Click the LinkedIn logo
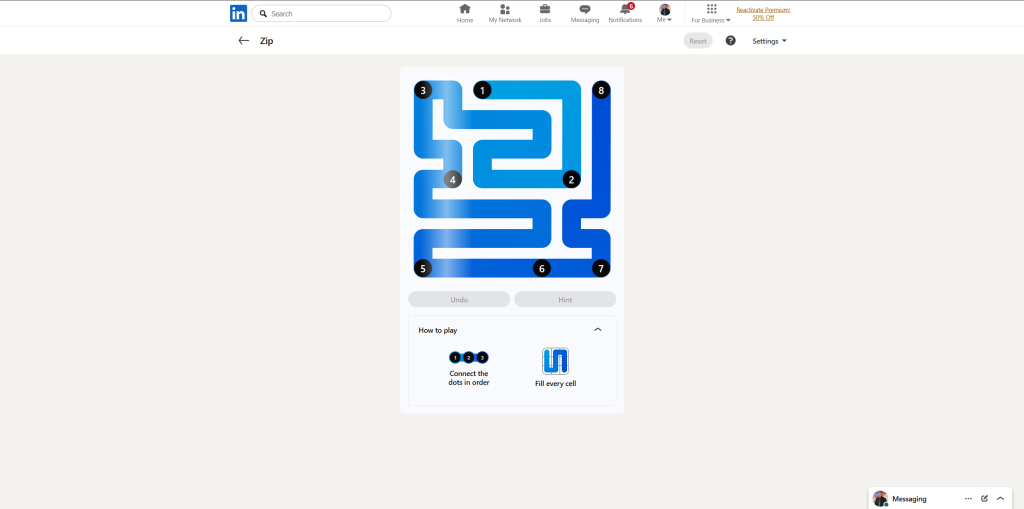This screenshot has height=509, width=1024. coord(238,13)
